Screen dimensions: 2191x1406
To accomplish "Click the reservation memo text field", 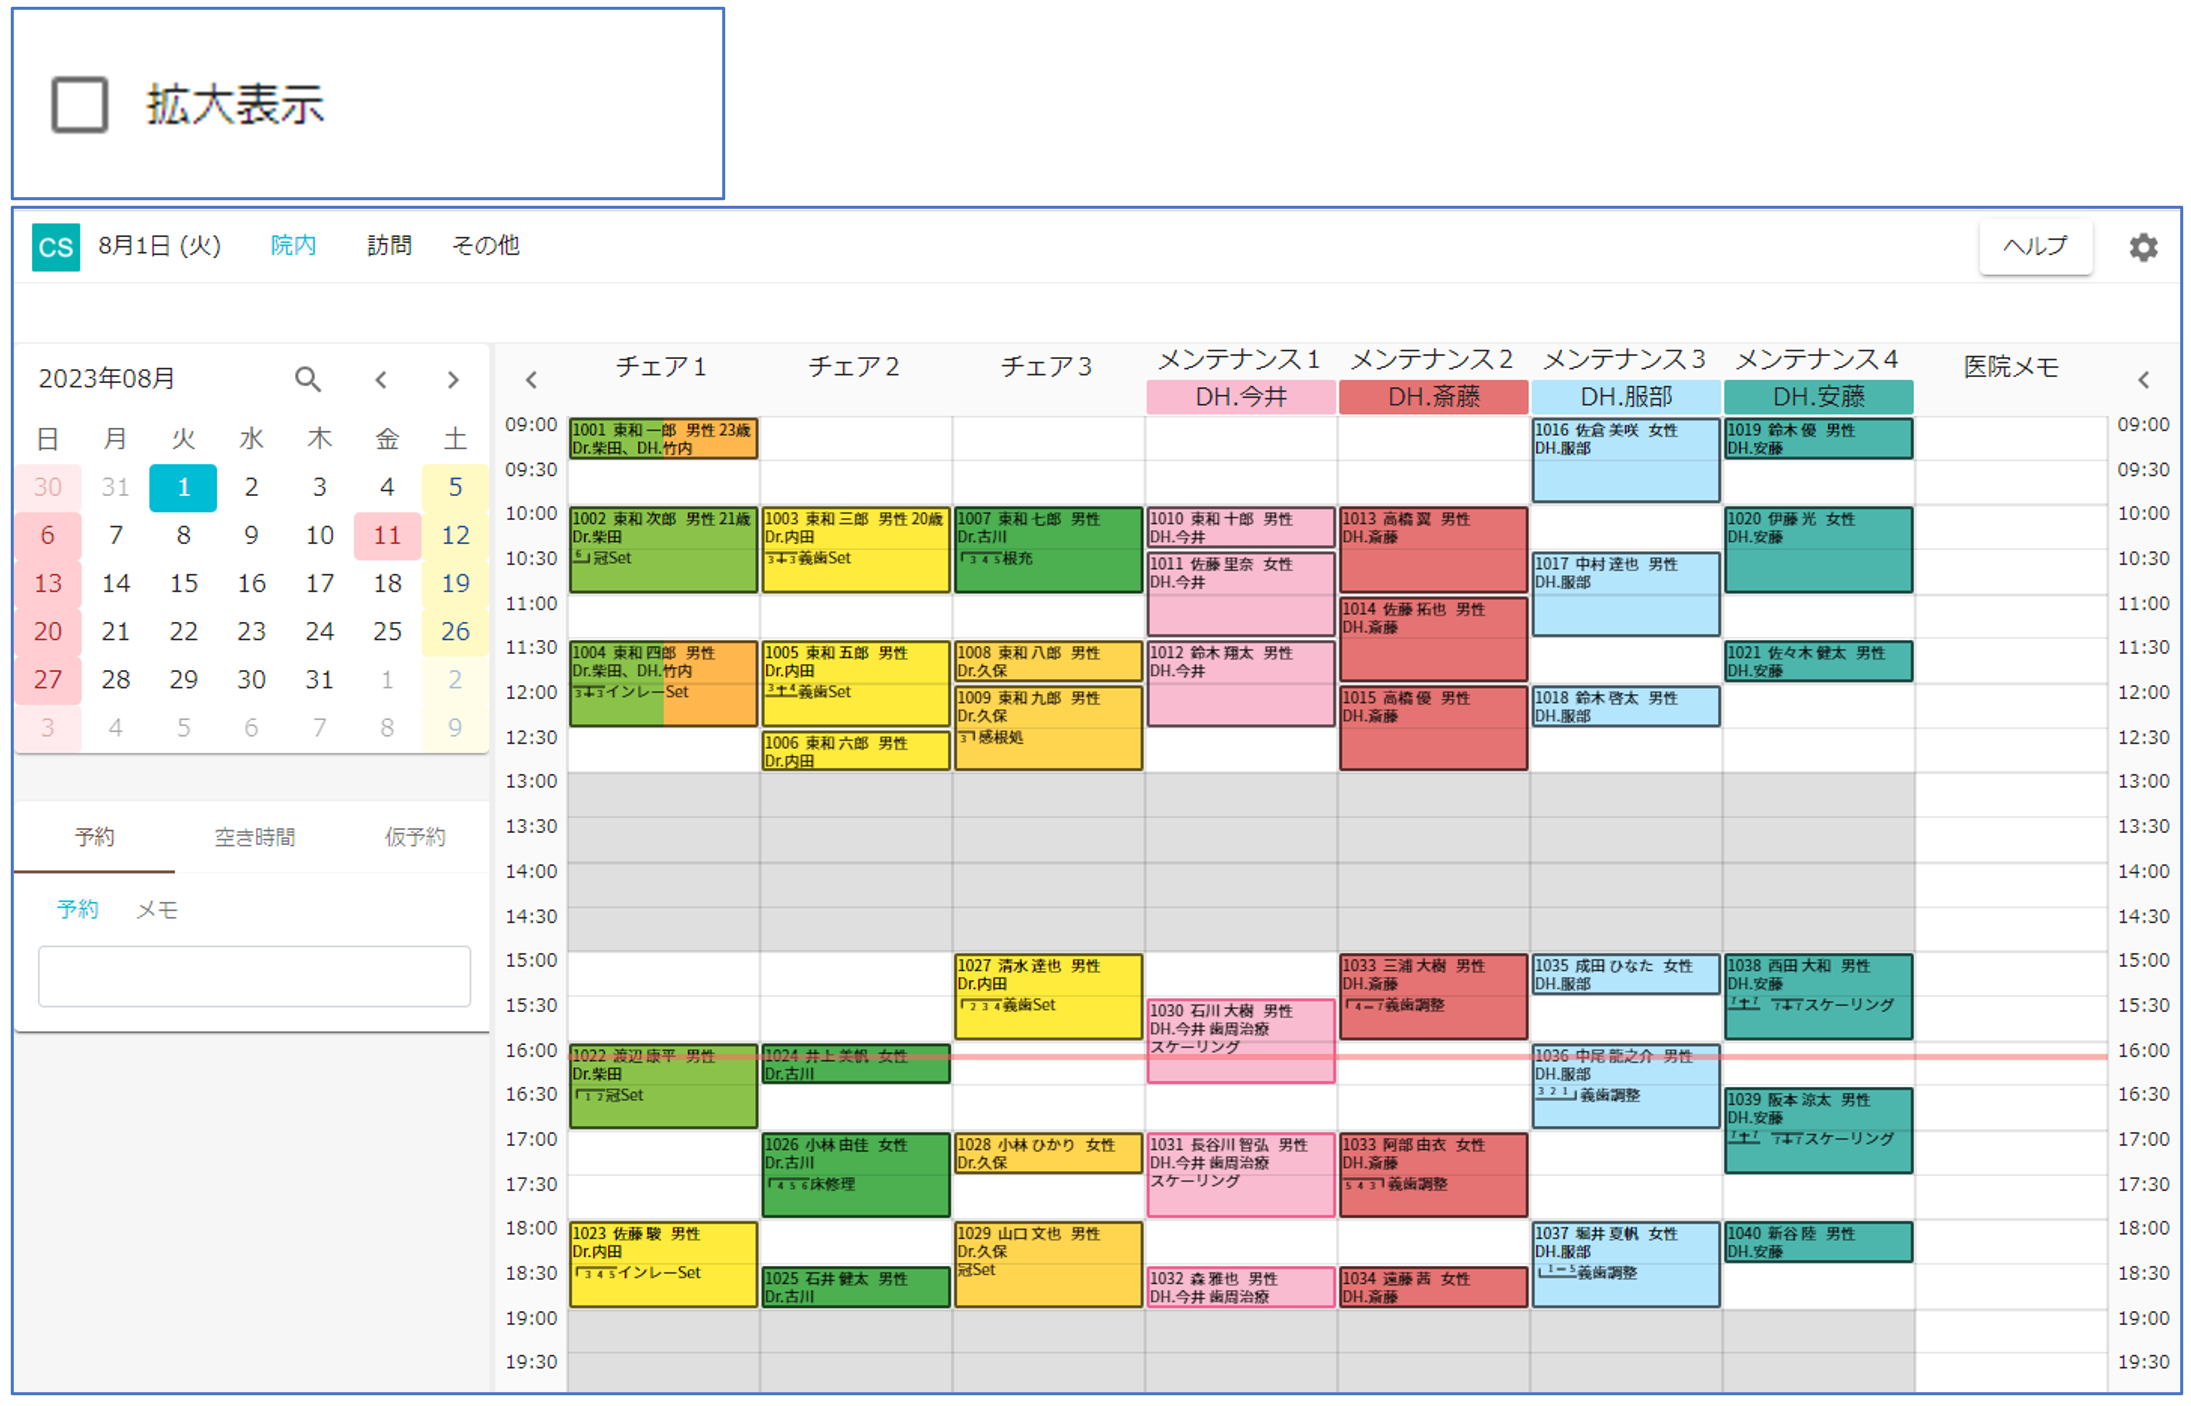I will 254,976.
